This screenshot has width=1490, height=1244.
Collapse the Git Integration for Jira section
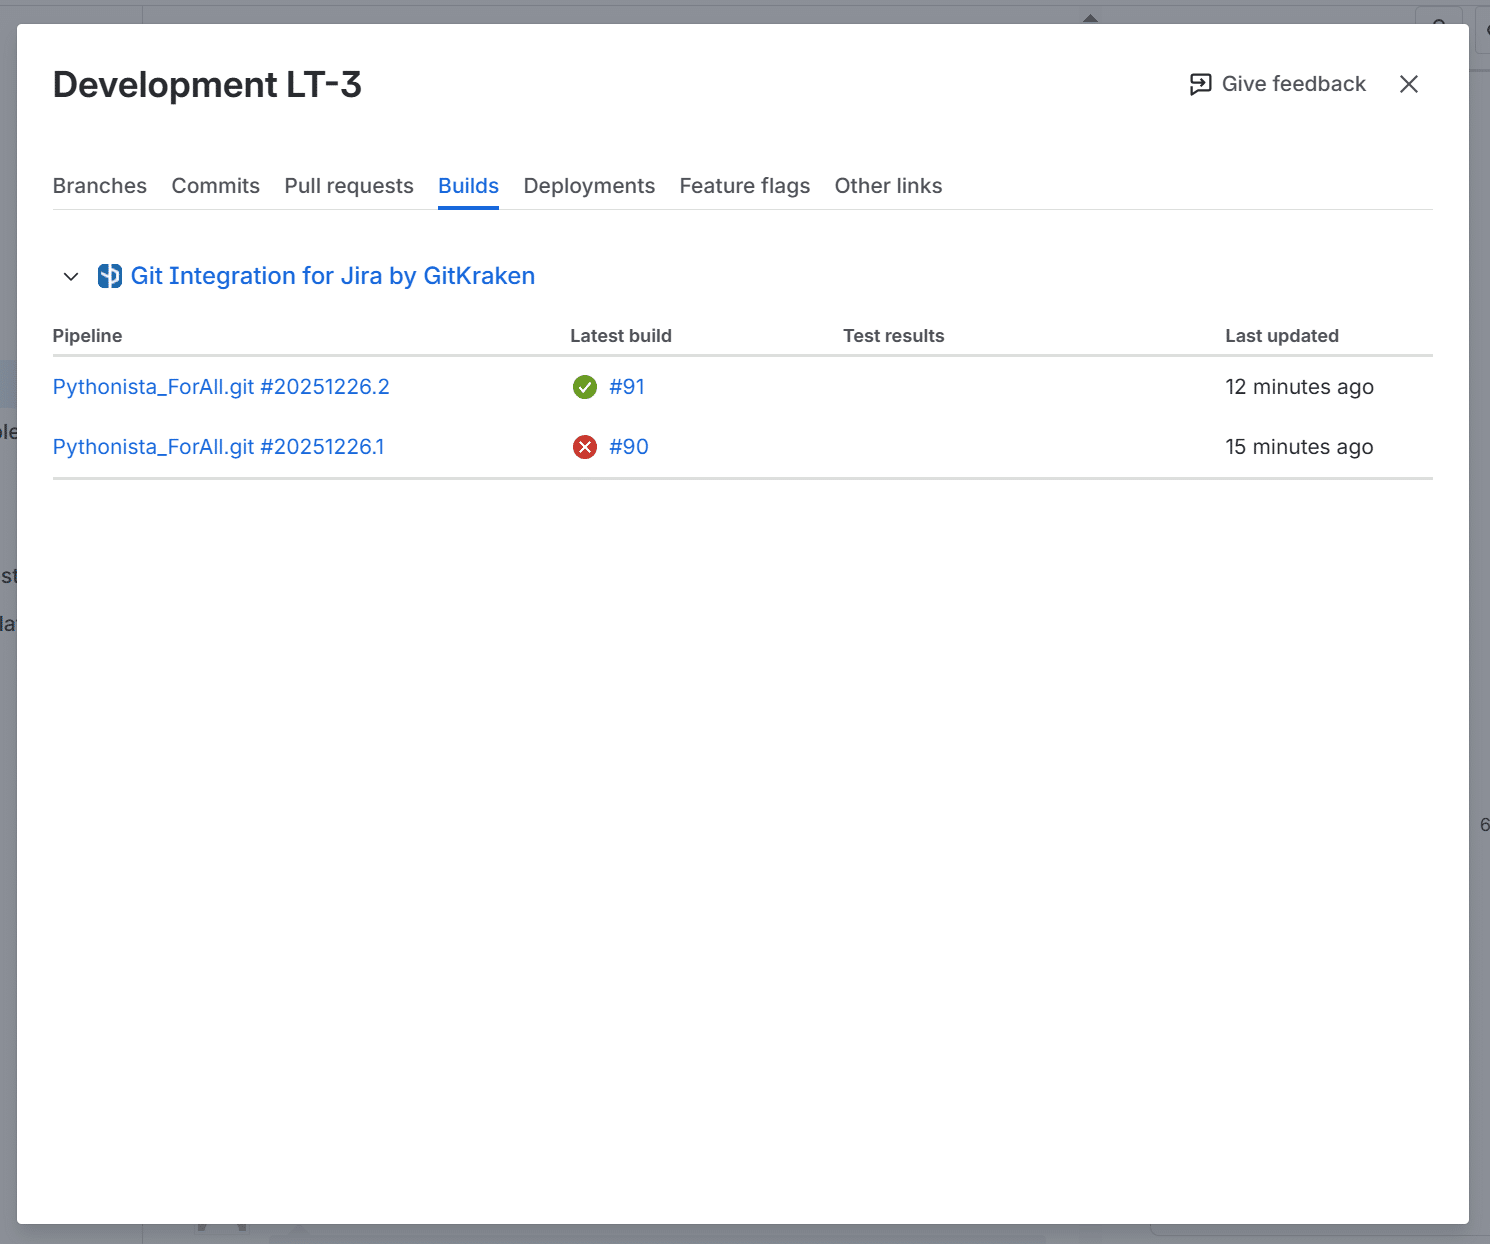coord(71,276)
